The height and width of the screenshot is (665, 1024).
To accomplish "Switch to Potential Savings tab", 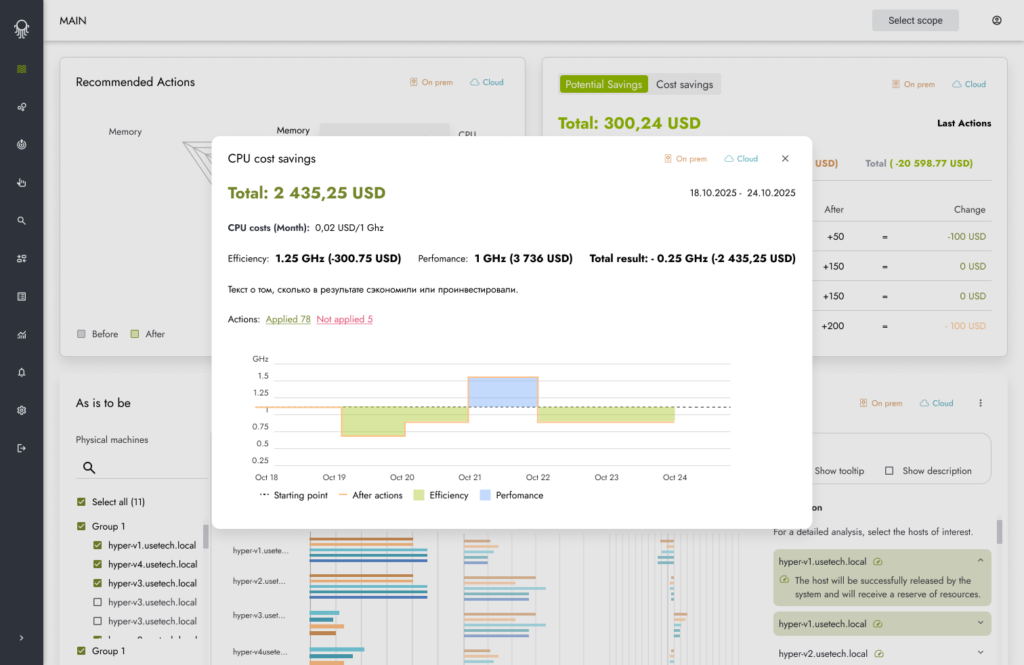I will pos(603,84).
